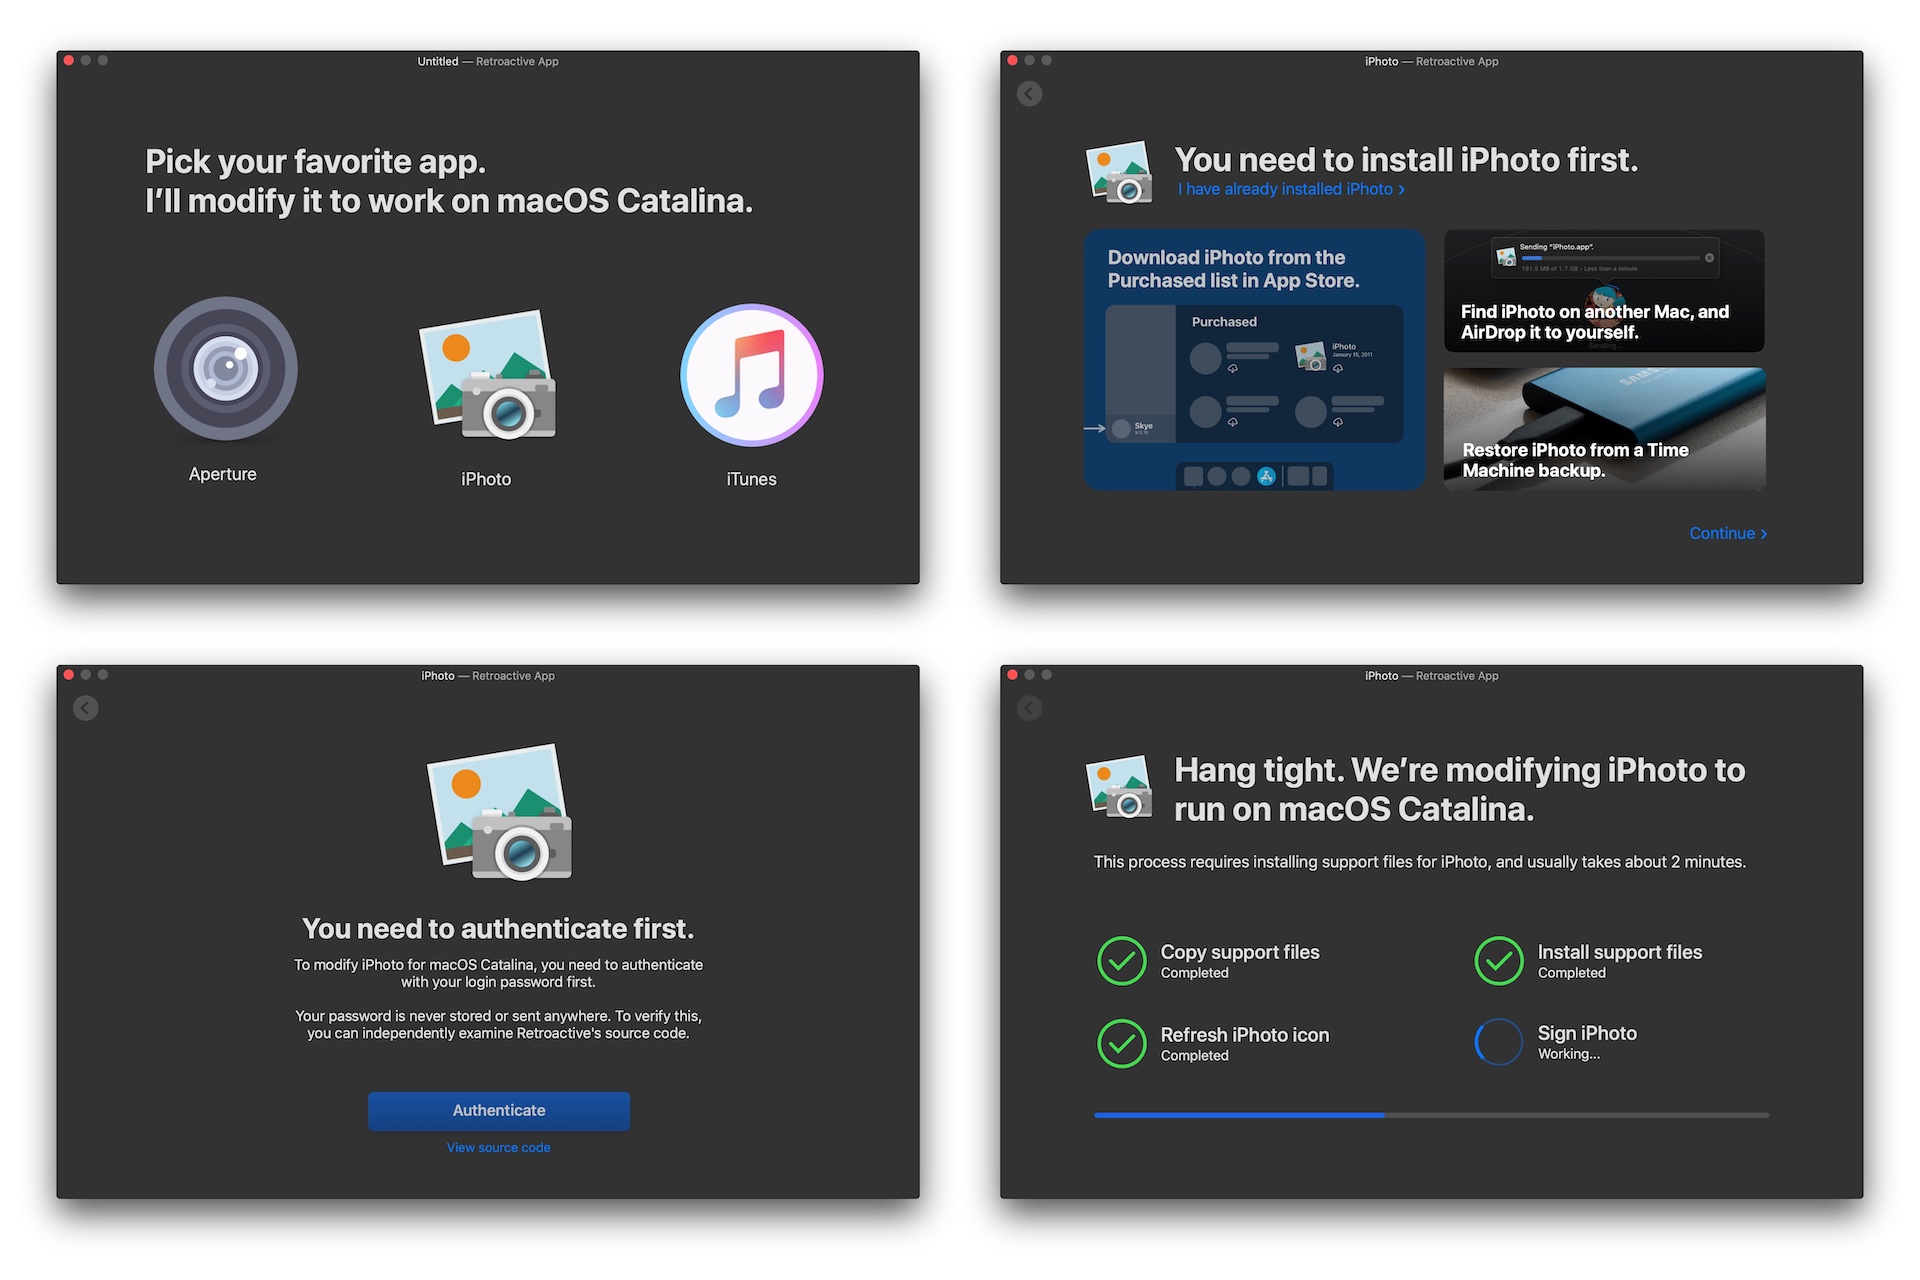Click Skye account avatar in illustration

(1121, 429)
